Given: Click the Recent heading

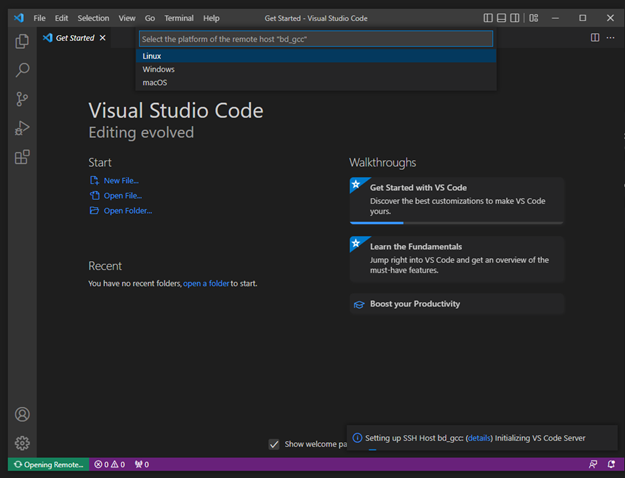Looking at the screenshot, I should coord(105,266).
